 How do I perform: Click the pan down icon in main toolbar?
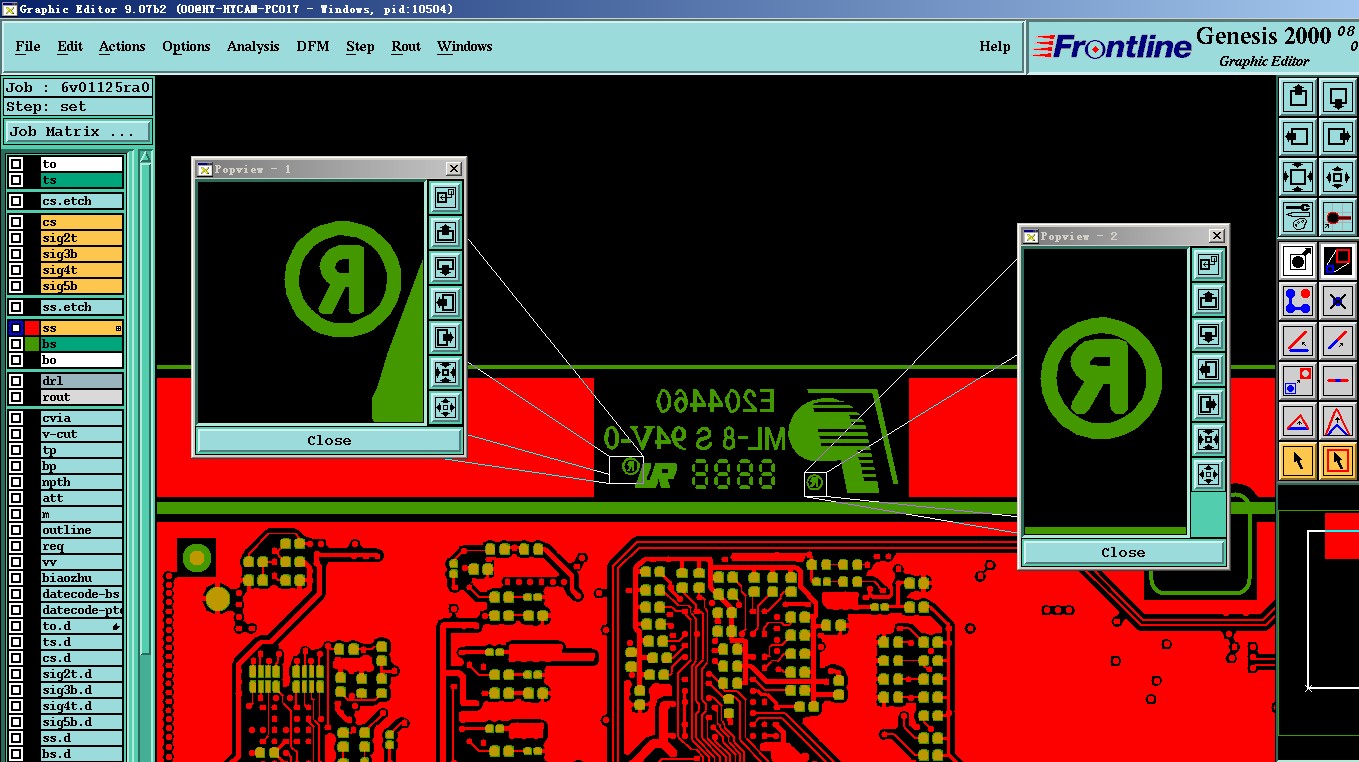(1338, 97)
